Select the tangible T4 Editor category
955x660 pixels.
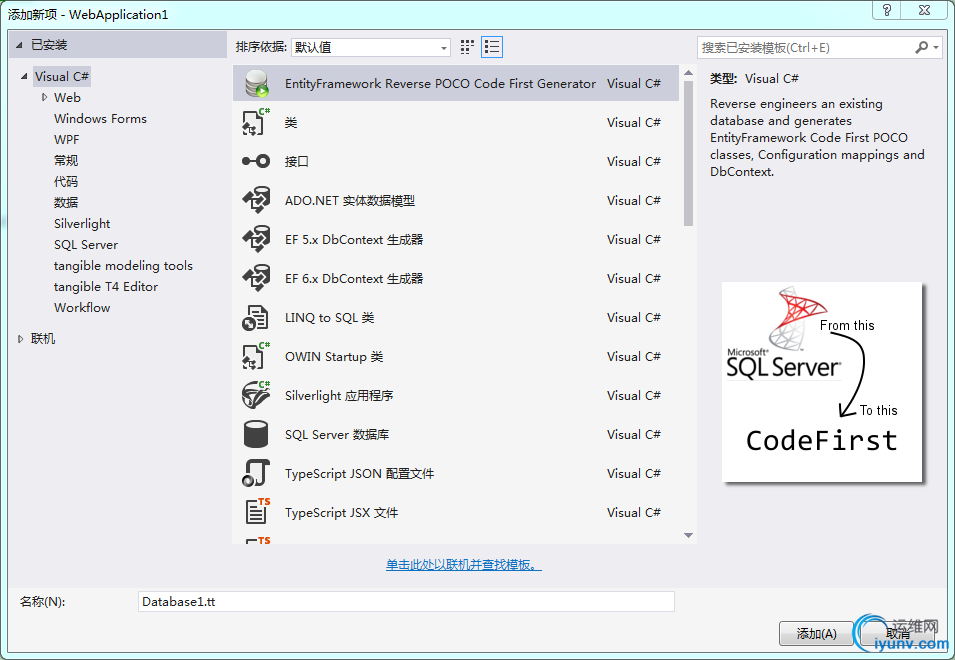point(106,287)
